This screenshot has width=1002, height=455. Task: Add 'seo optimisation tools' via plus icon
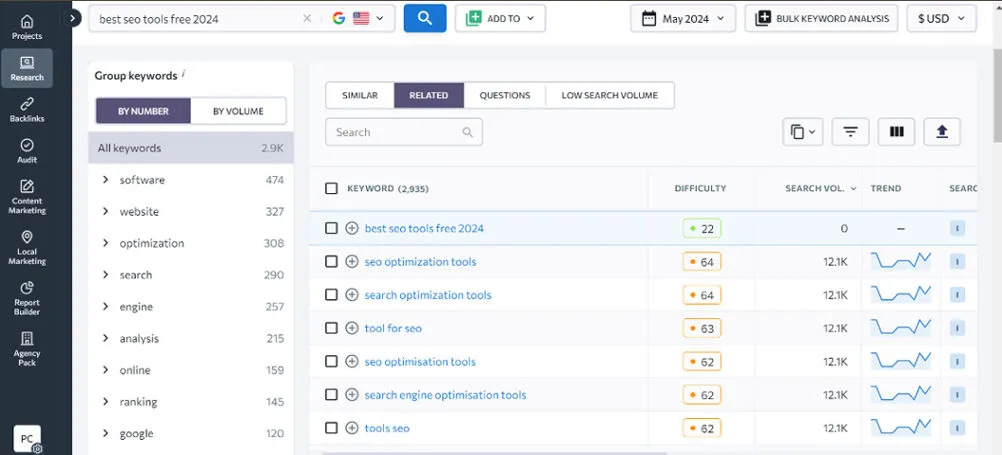[x=351, y=361]
